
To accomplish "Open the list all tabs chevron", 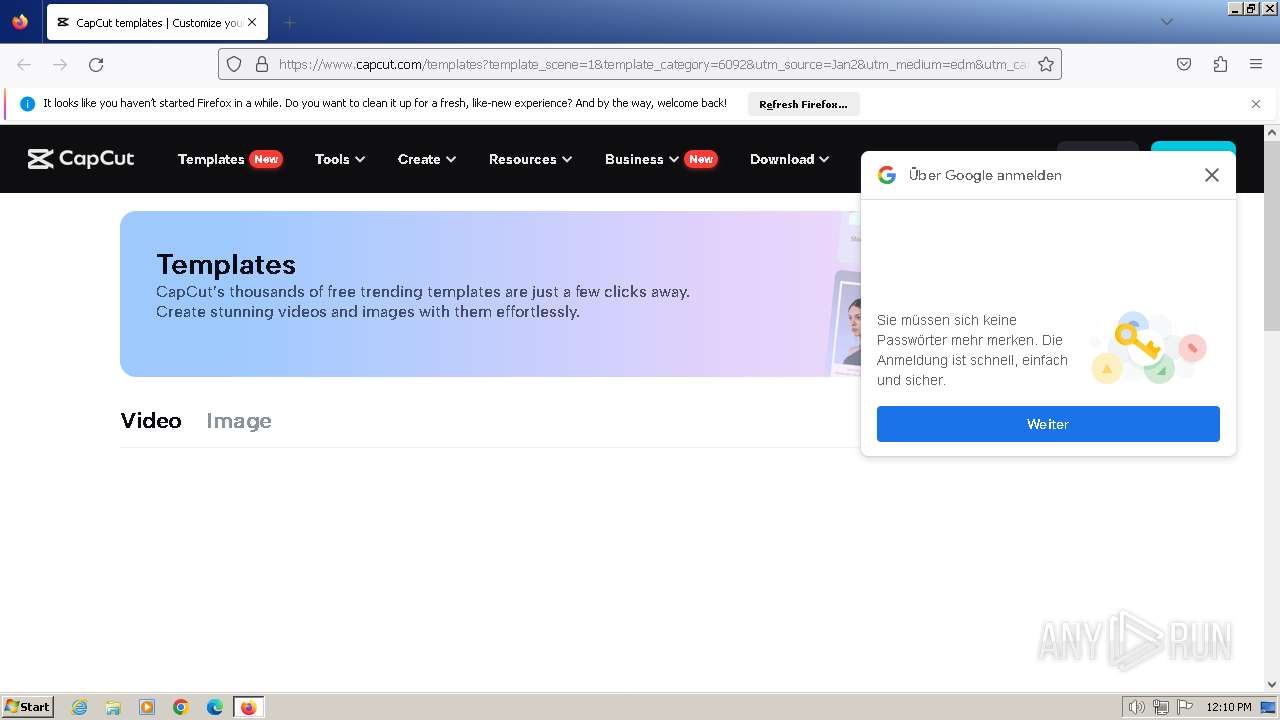I will point(1166,22).
